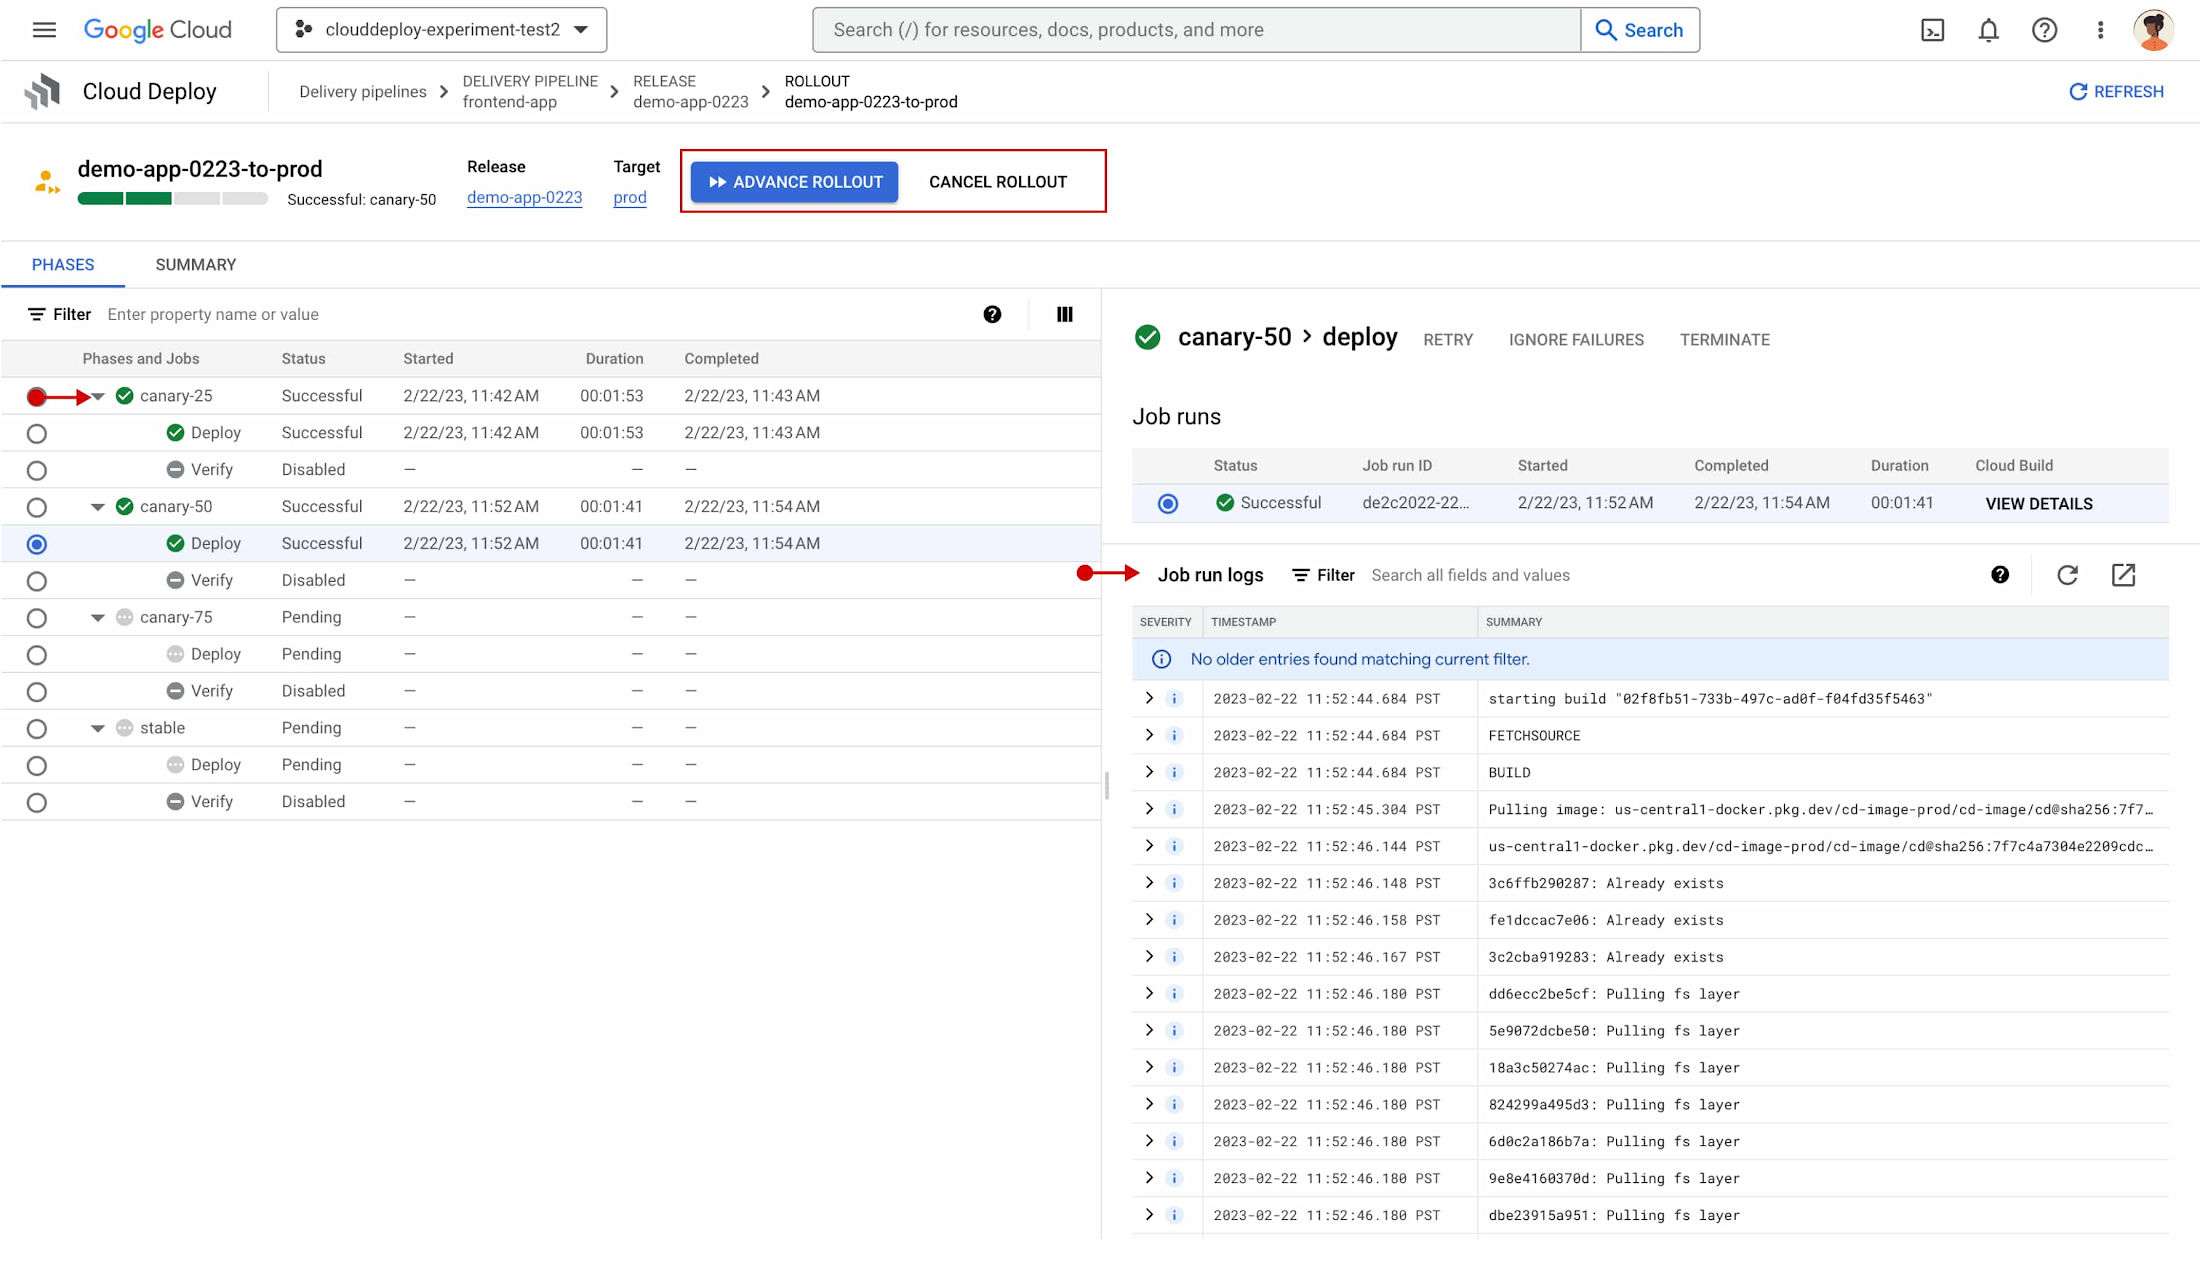Open job run logs in new window icon
This screenshot has height=1278, width=2200.
coord(2124,575)
